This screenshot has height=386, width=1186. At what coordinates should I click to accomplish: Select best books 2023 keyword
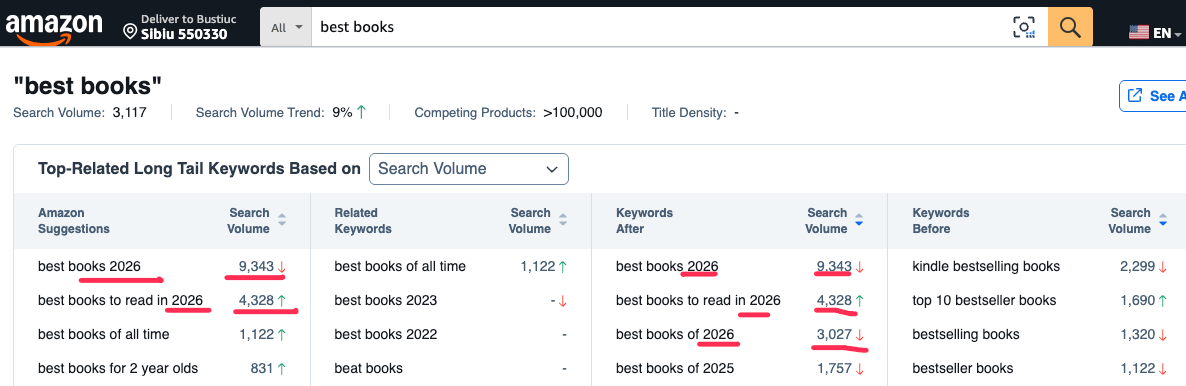click(x=386, y=300)
